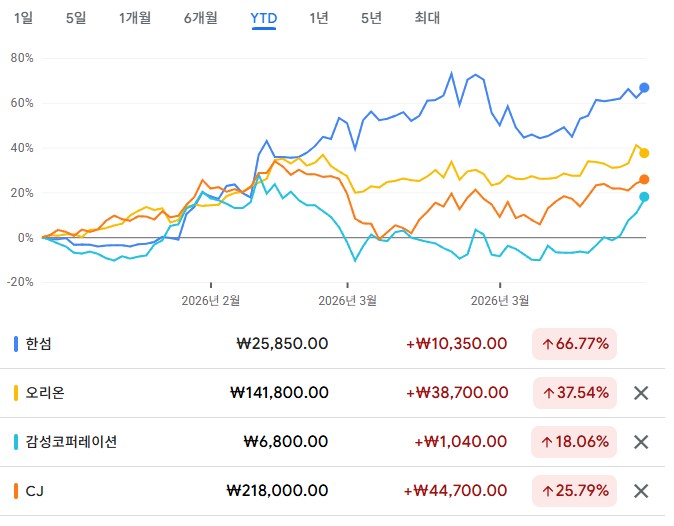Remove 오리온 from comparison with X

(x=641, y=393)
